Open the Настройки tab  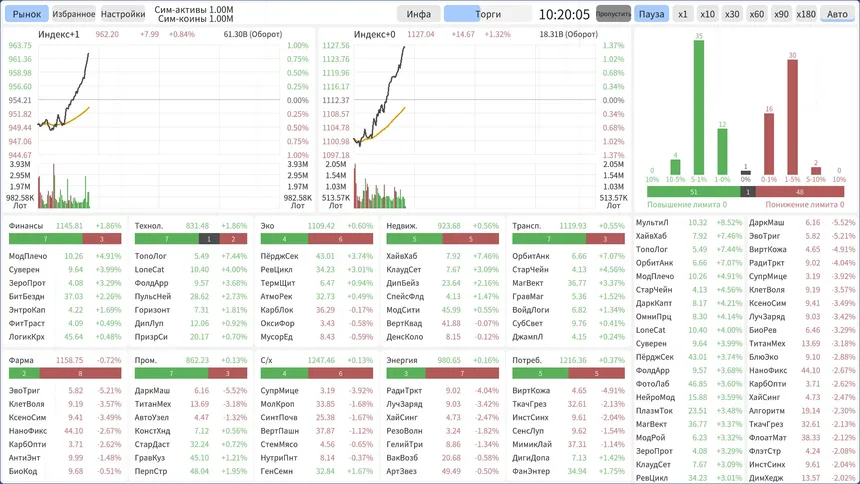pyautogui.click(x=123, y=14)
